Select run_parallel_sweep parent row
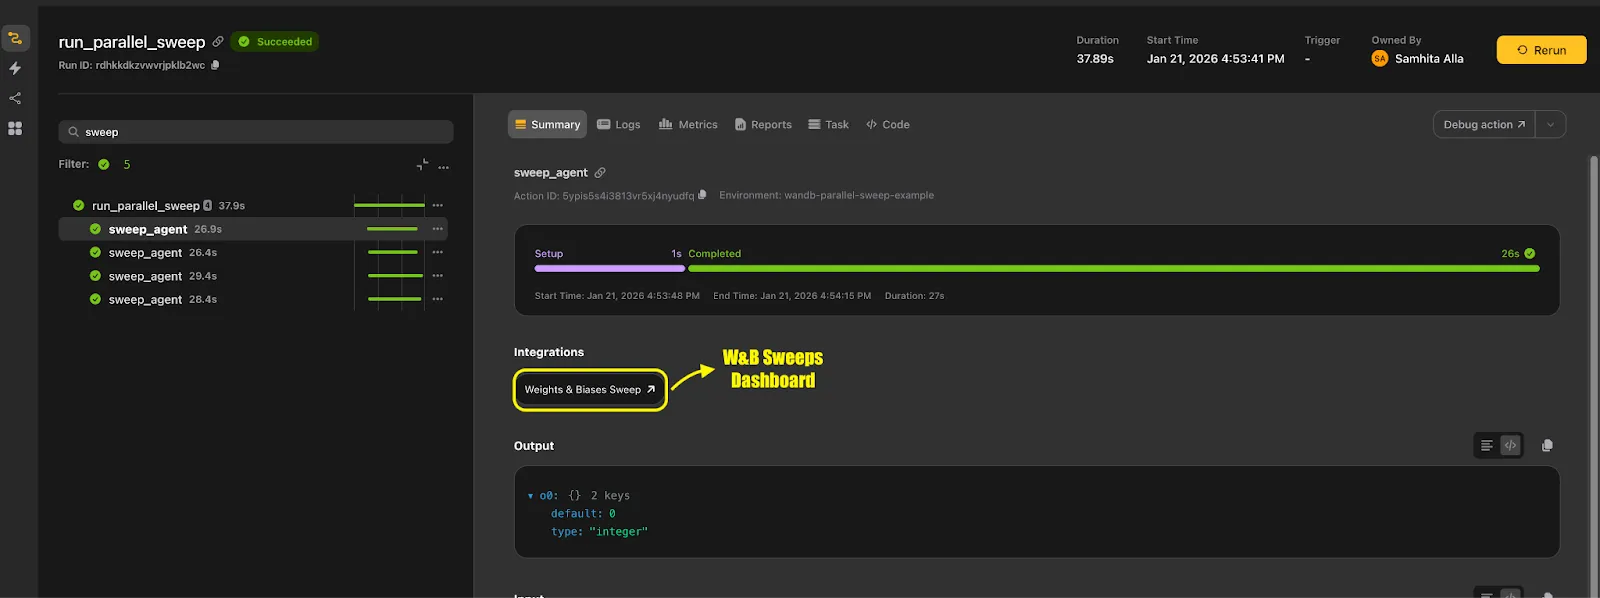Viewport: 1600px width, 598px height. click(252, 205)
